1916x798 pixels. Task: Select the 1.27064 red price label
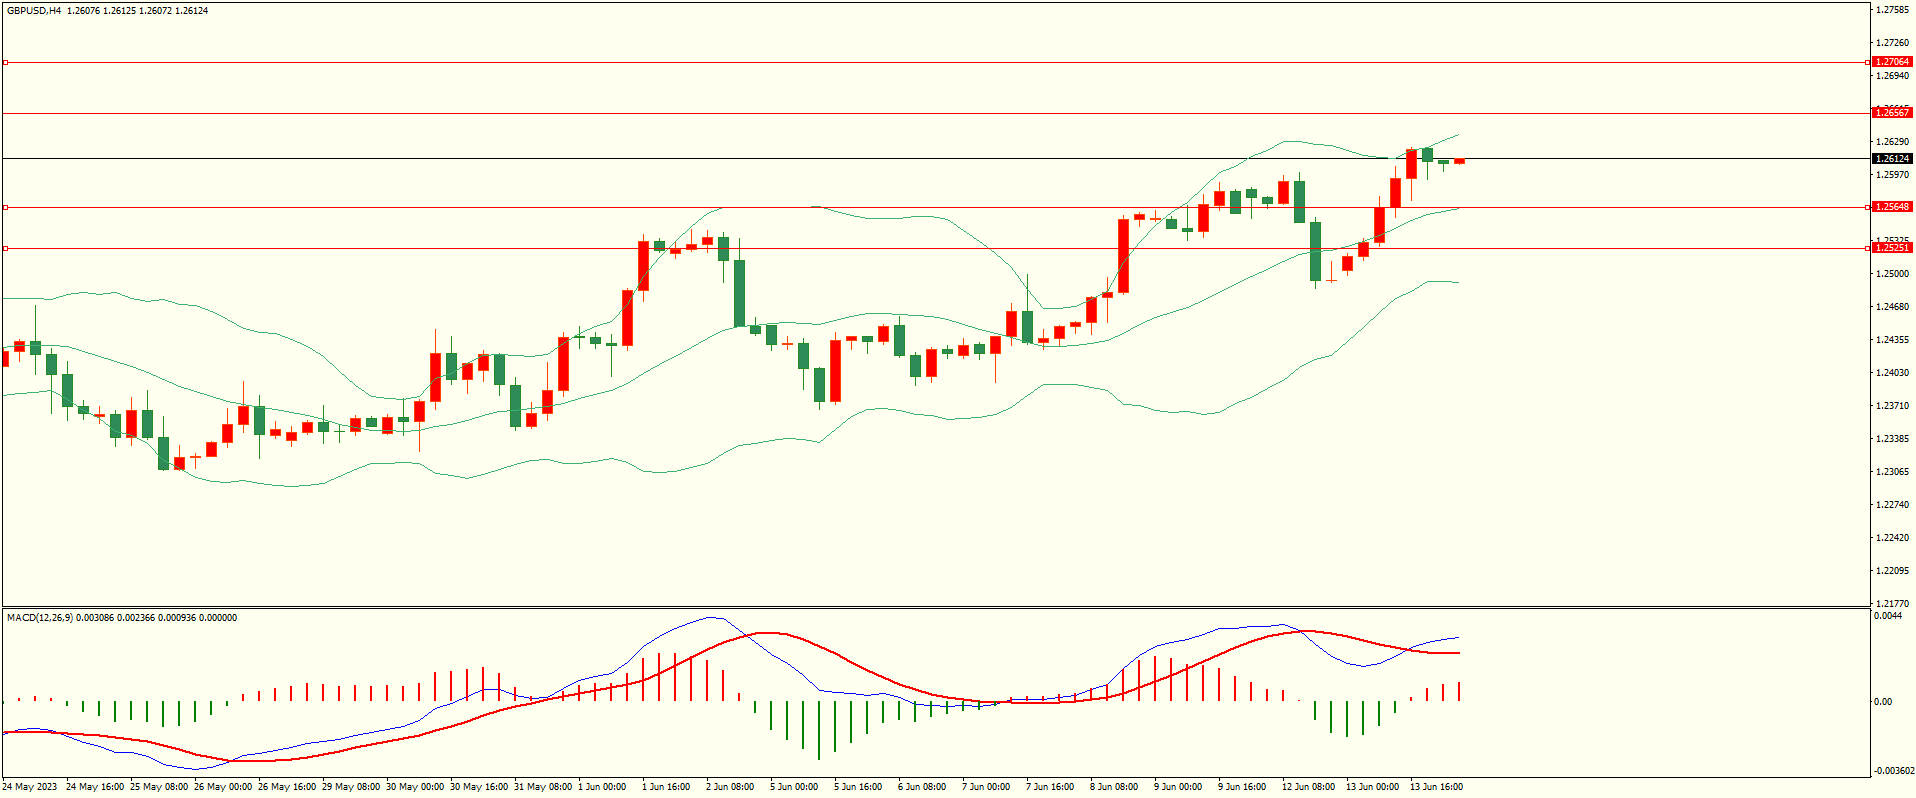click(x=1891, y=62)
